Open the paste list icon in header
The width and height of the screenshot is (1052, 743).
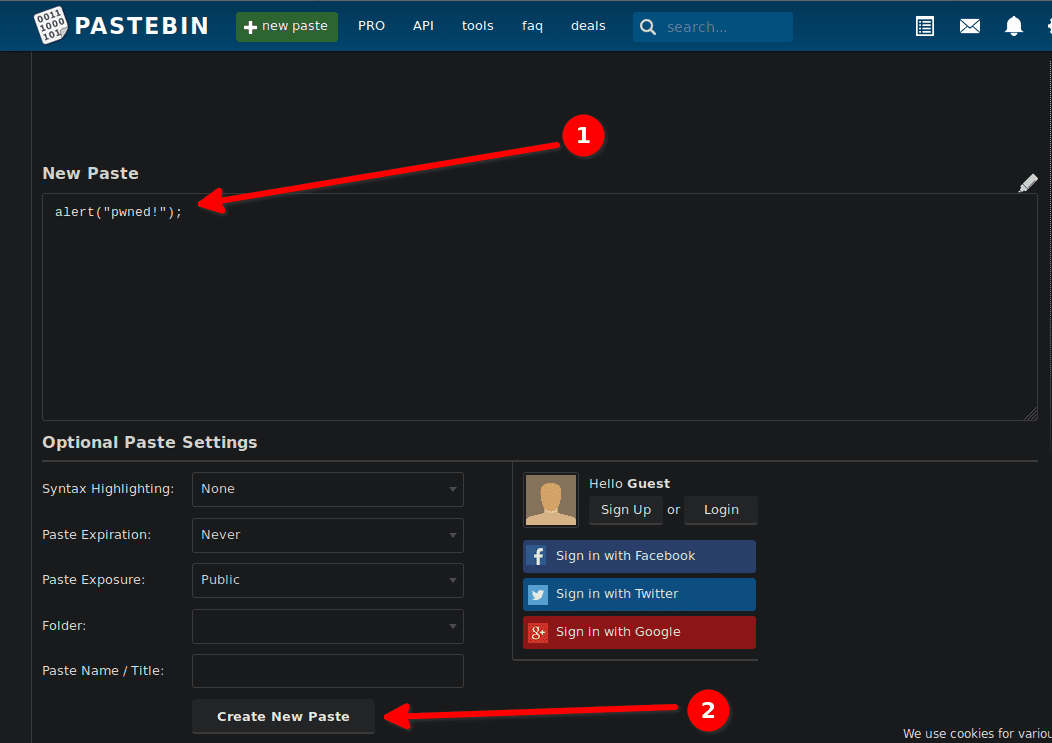click(x=925, y=26)
